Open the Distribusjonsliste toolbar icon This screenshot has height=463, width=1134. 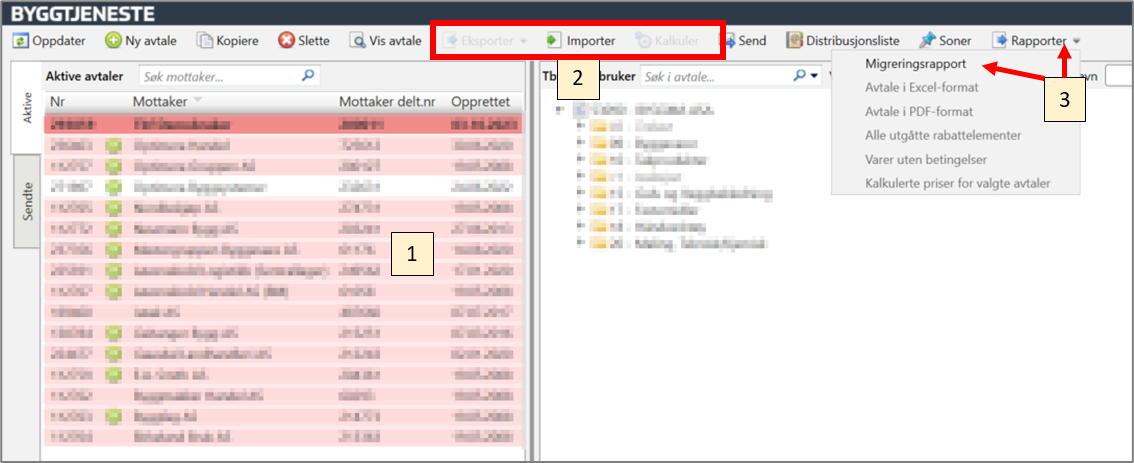point(795,41)
